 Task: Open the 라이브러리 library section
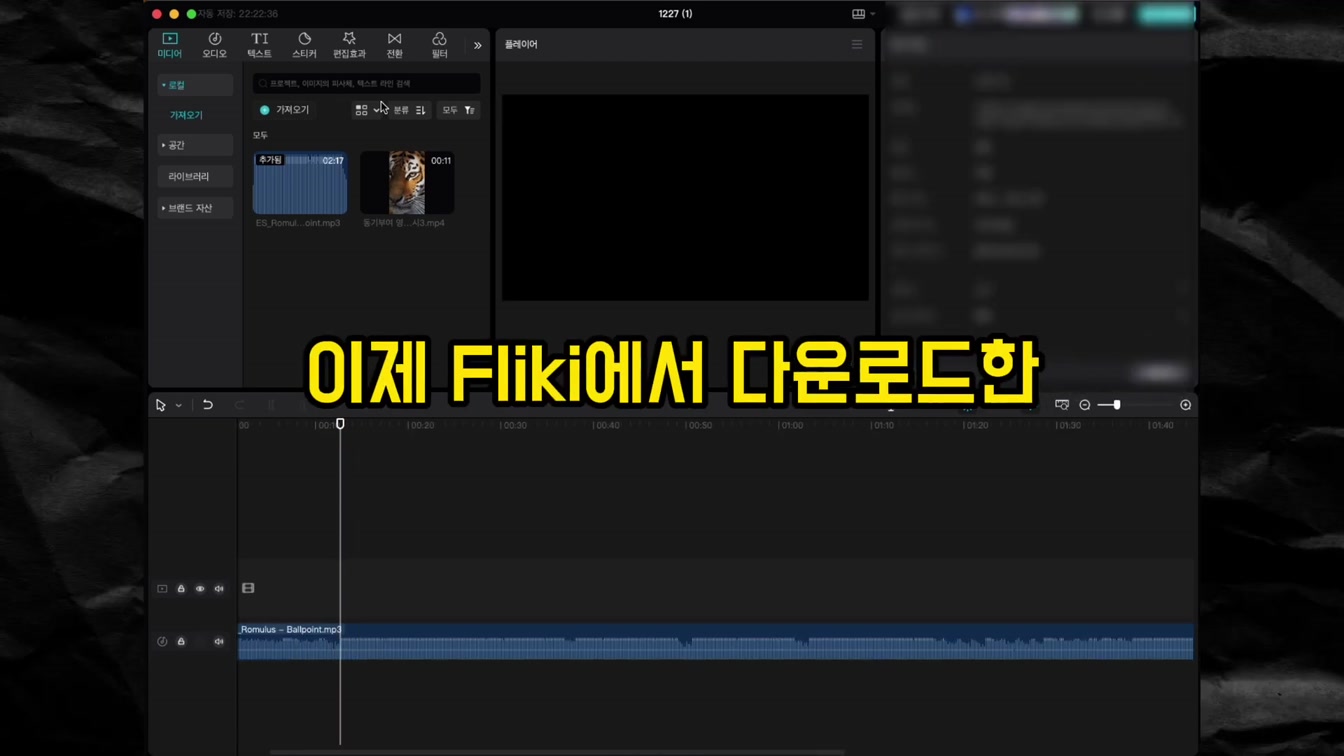195,176
